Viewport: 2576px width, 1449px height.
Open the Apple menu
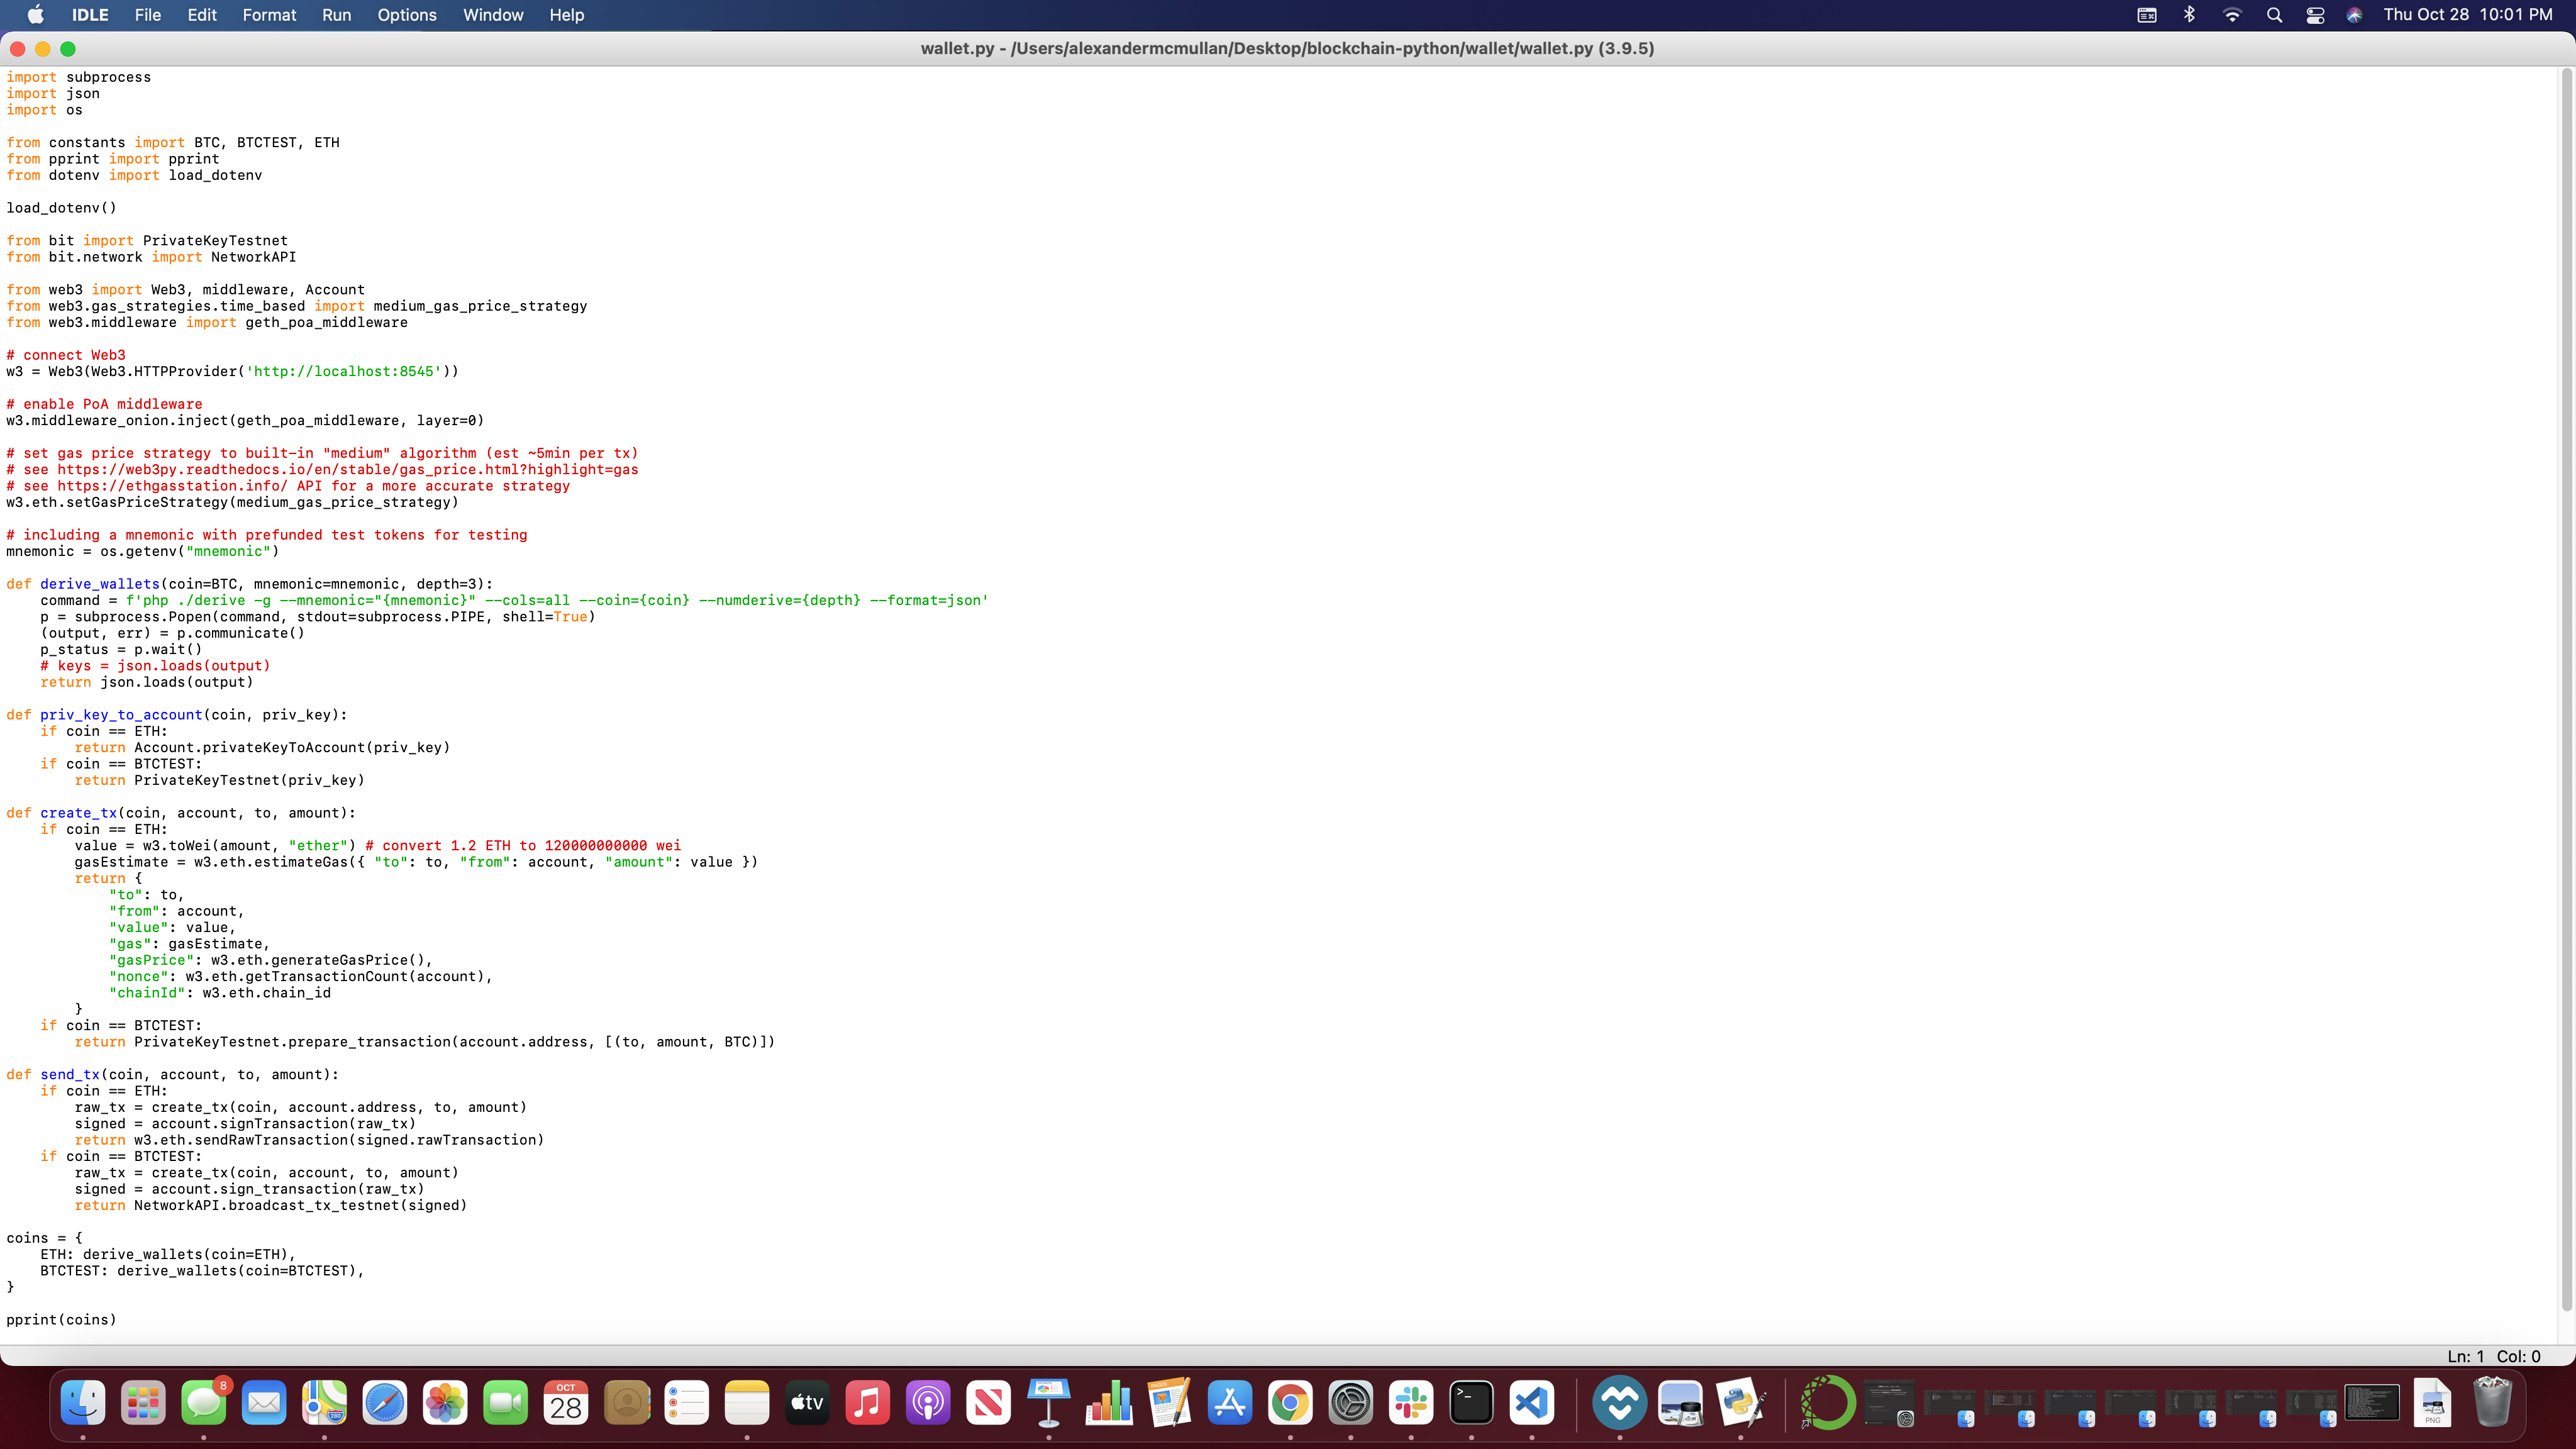pyautogui.click(x=35, y=15)
